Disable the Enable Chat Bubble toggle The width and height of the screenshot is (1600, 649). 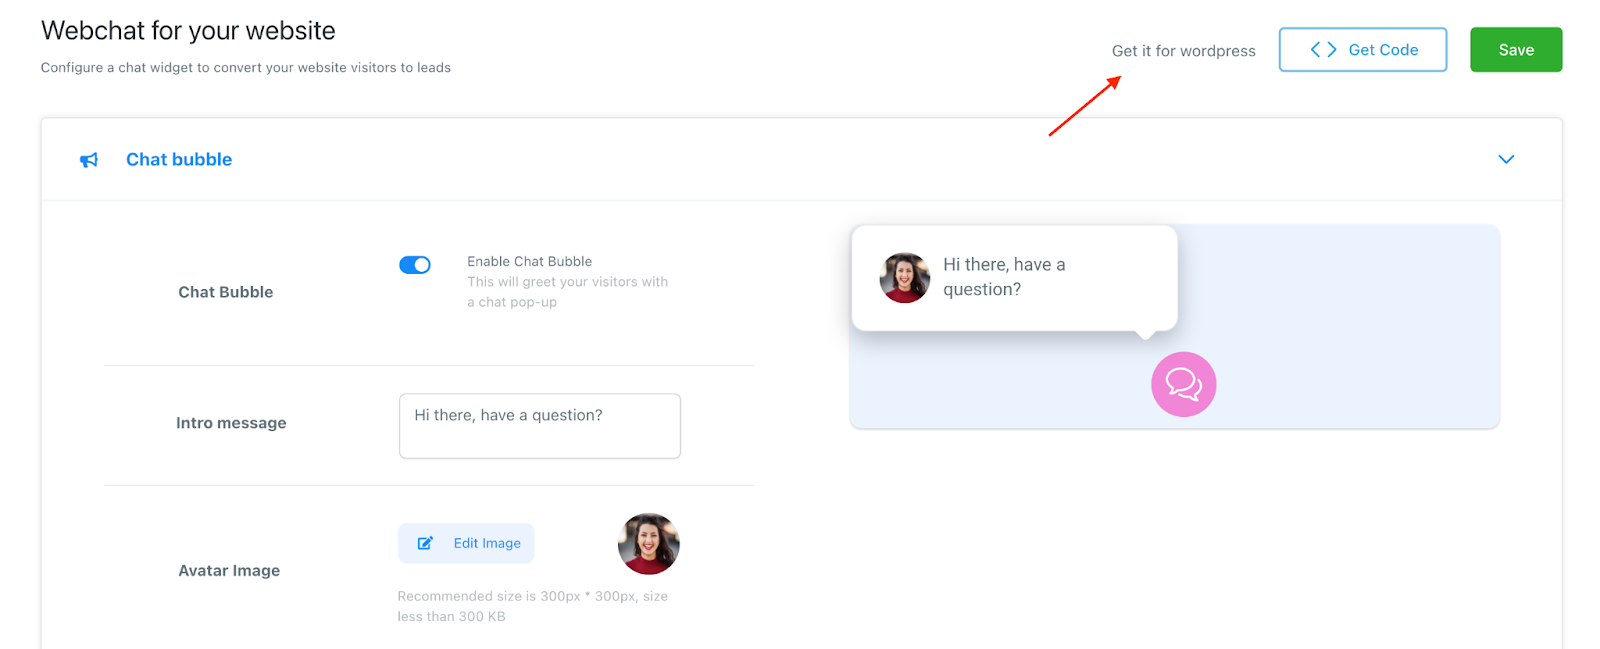pyautogui.click(x=415, y=265)
